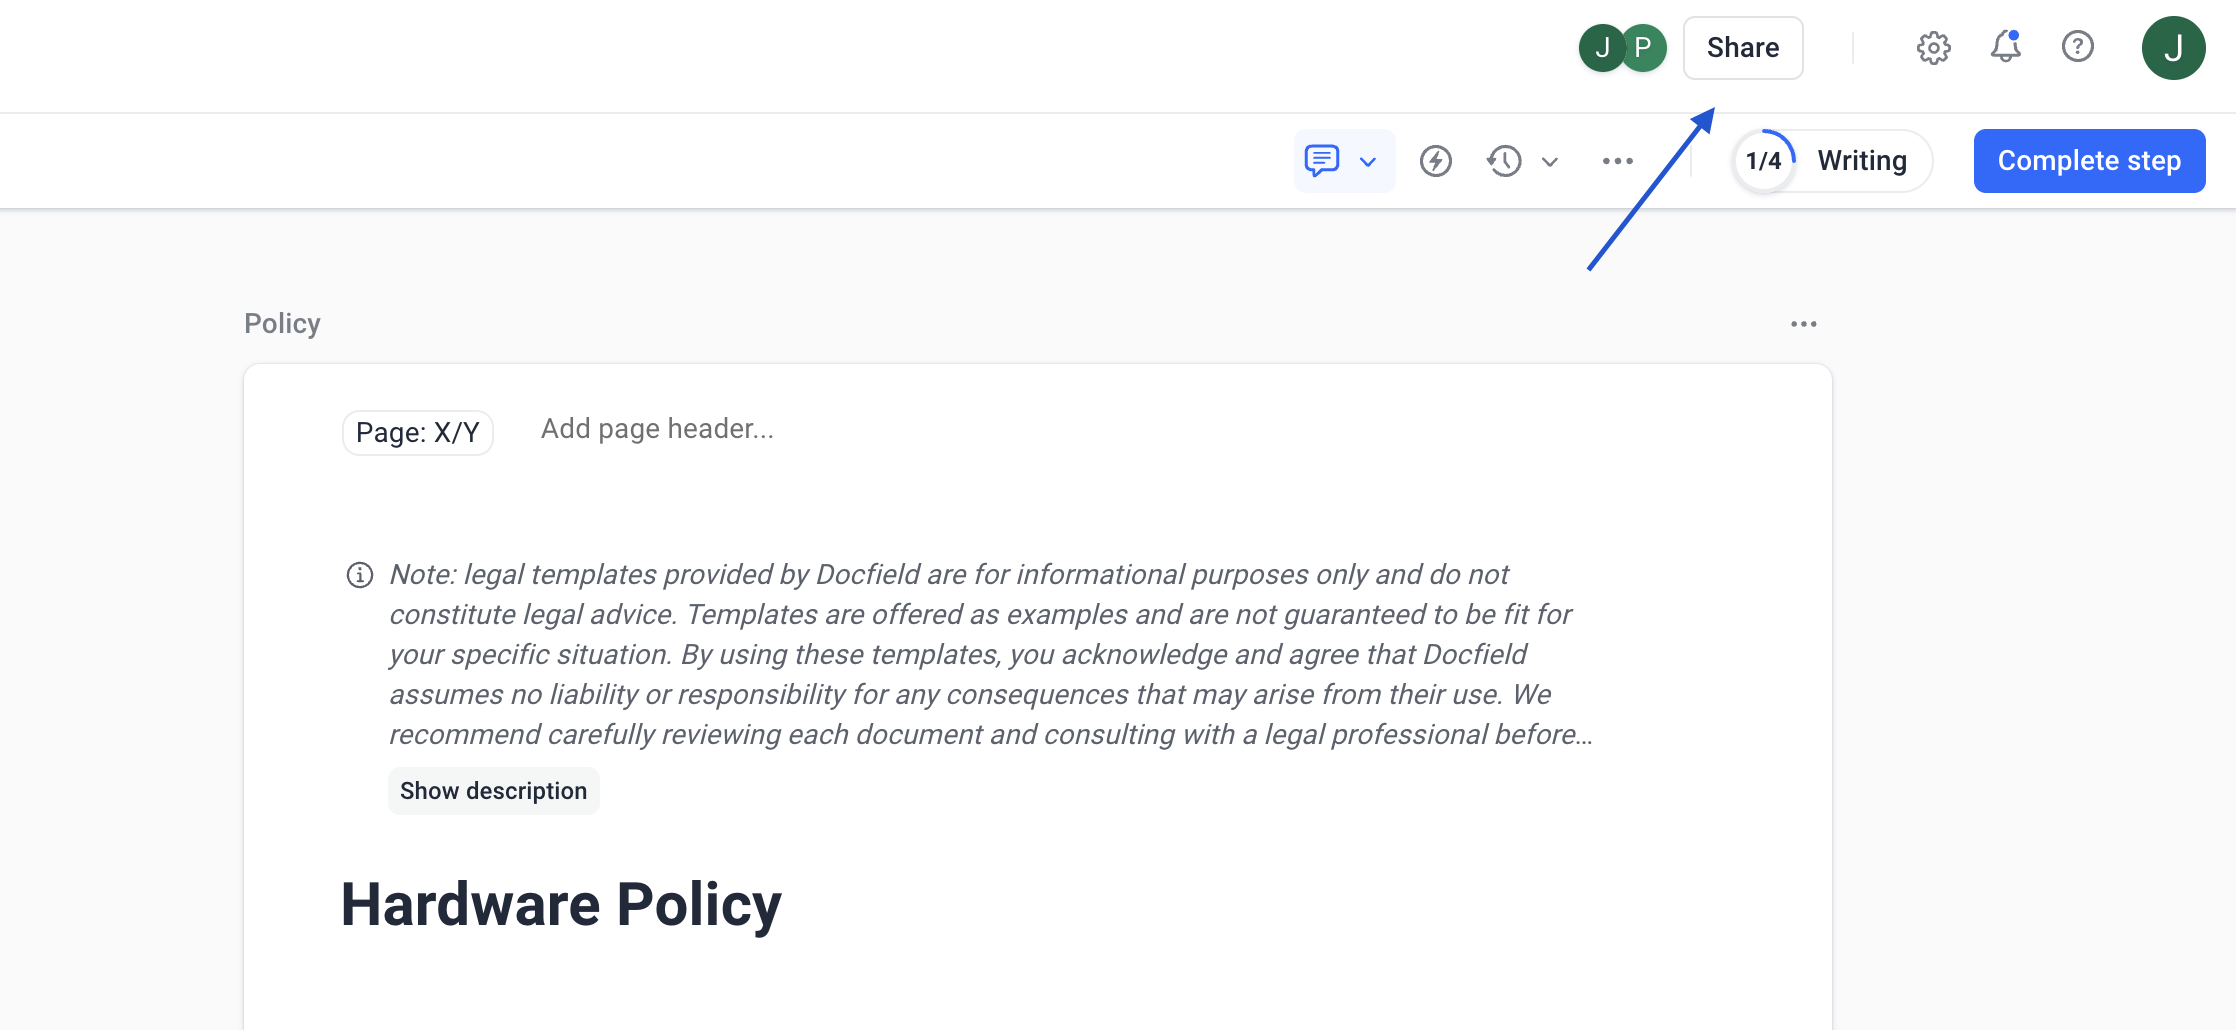Toggle the Page: X/Y numbering chip
Screen dimensions: 2236x1030
pos(418,433)
